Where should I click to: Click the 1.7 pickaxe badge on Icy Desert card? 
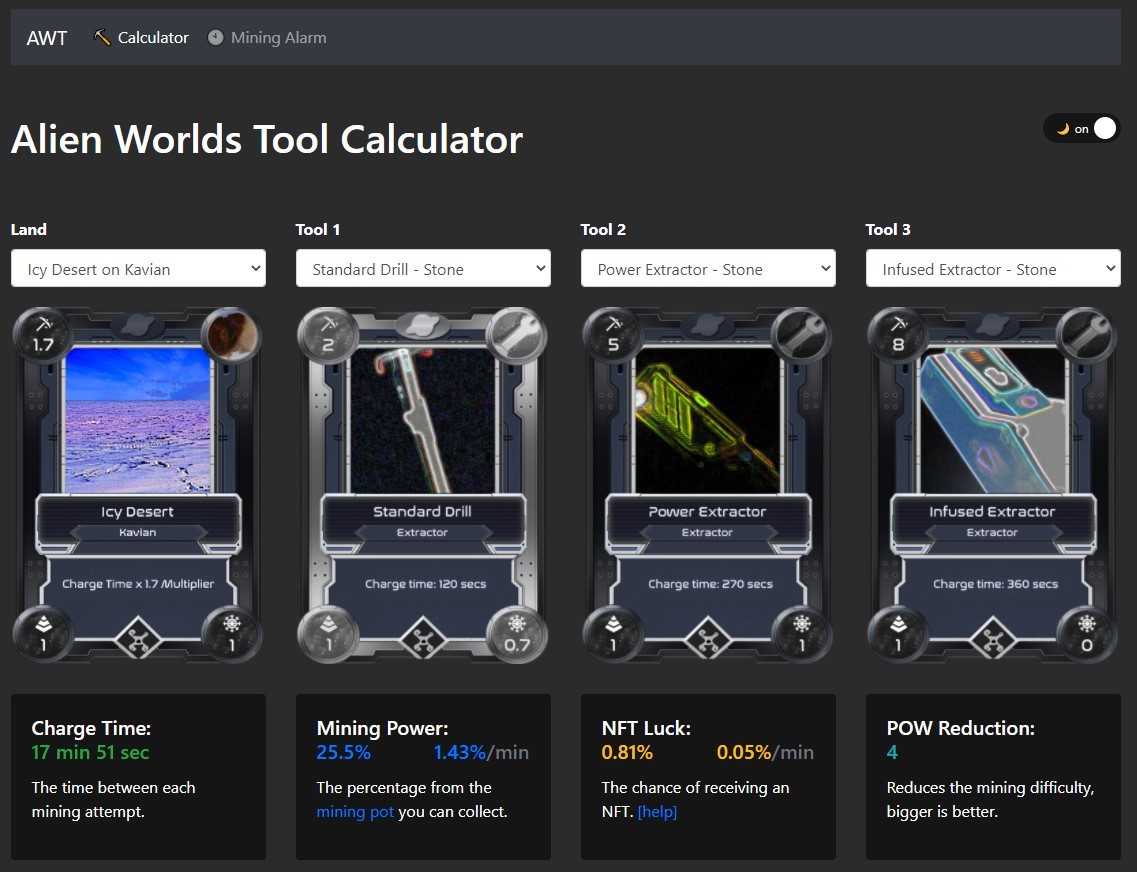(x=43, y=336)
